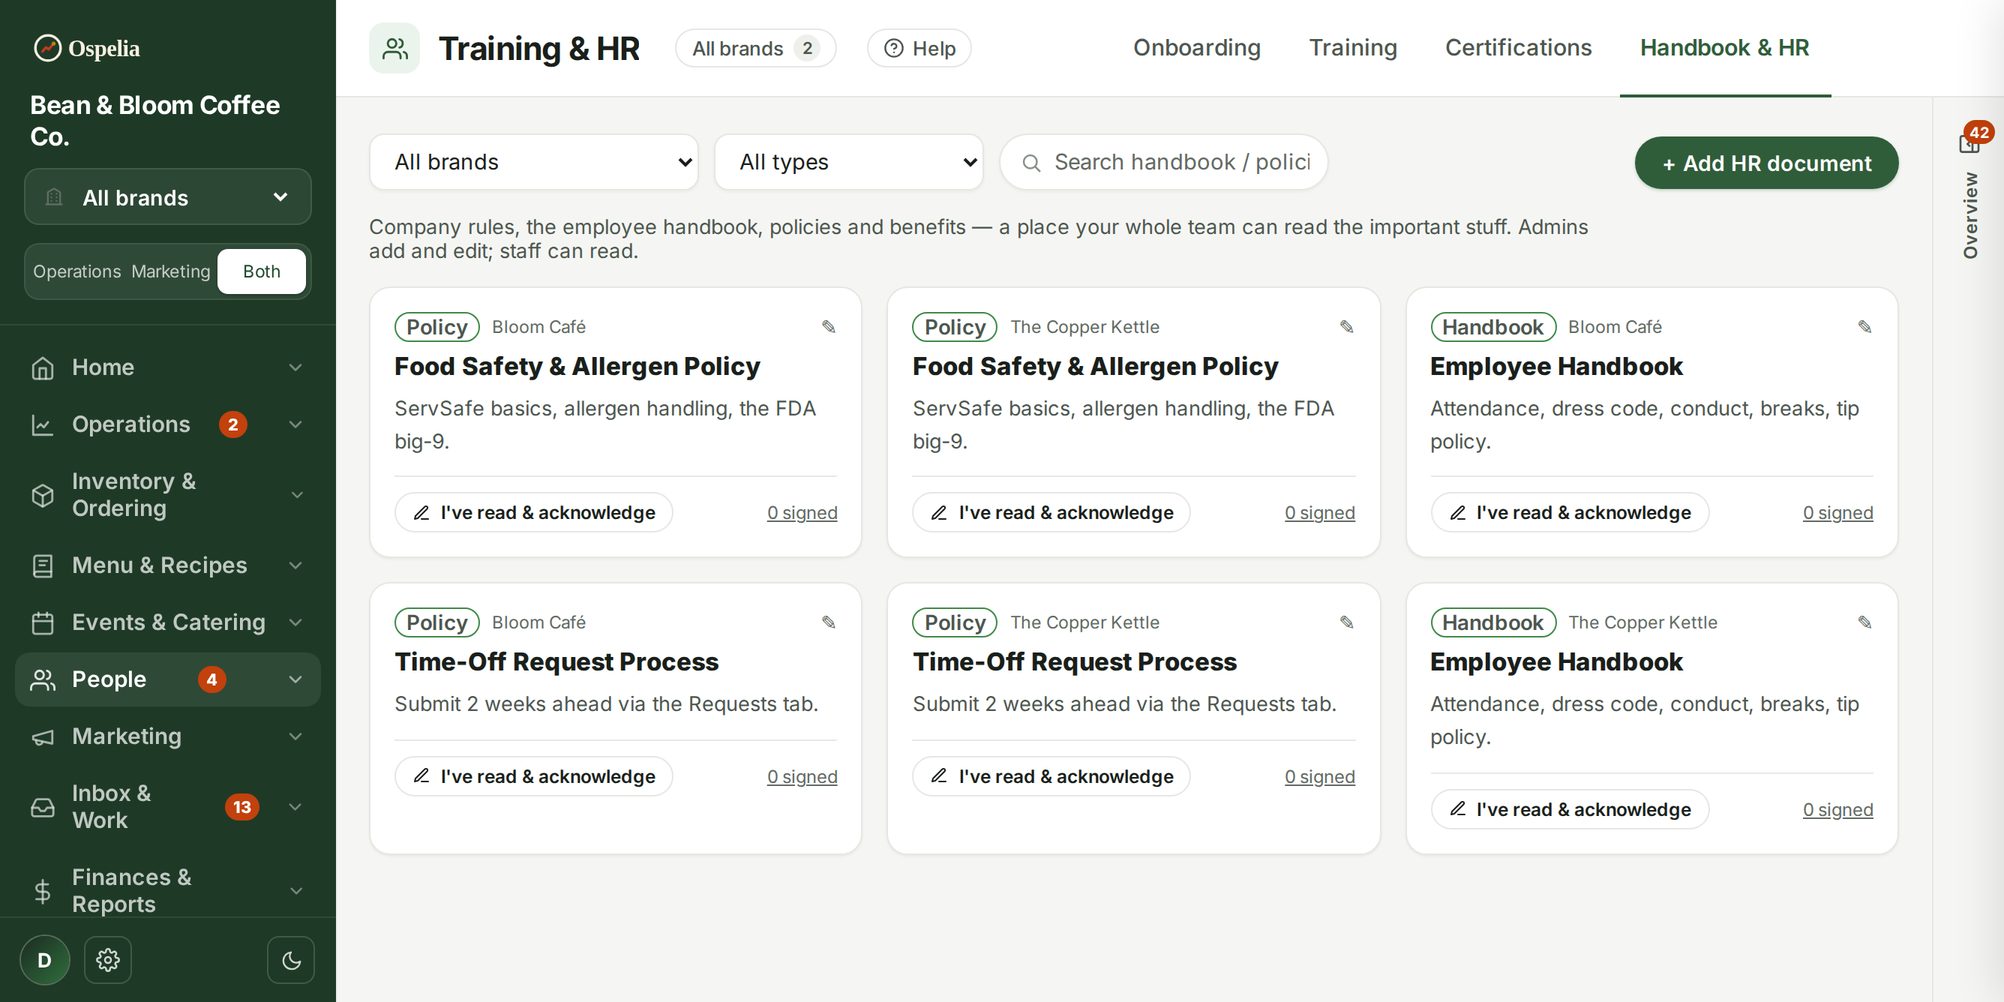Edit Copper Kettle Time-Off Request pencil
2004x1002 pixels.
click(x=1347, y=622)
